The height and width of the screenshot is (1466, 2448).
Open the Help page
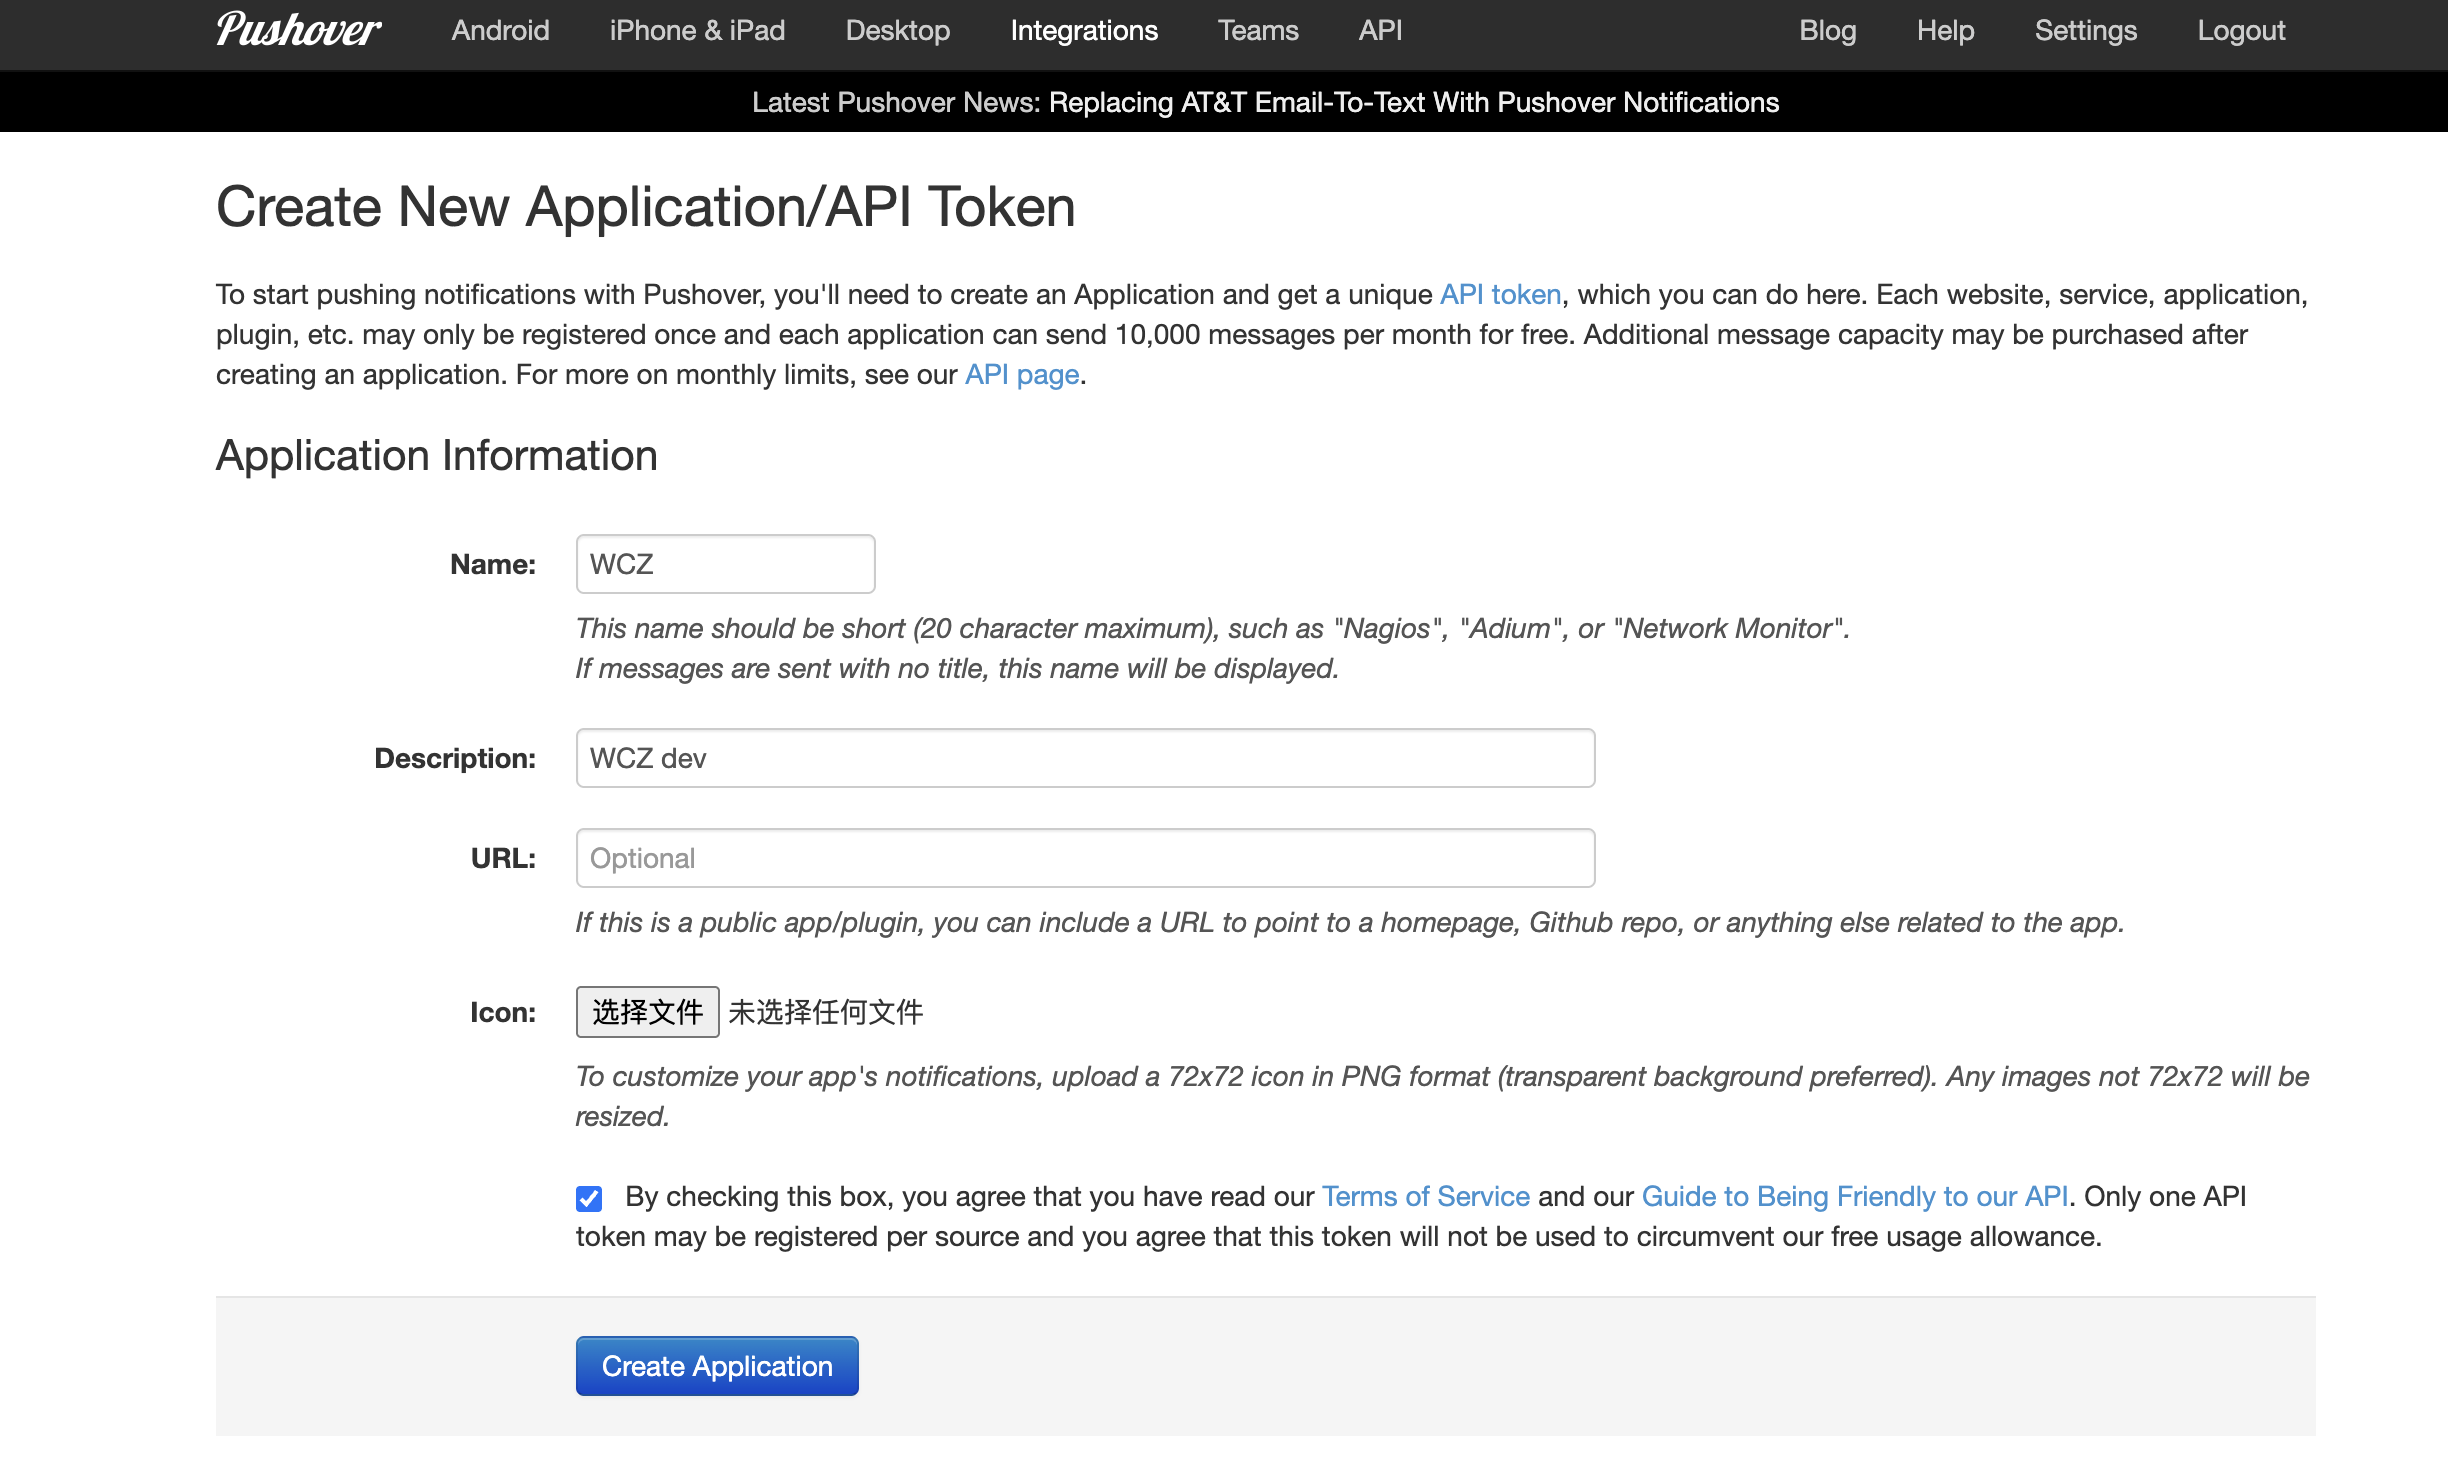[1945, 30]
